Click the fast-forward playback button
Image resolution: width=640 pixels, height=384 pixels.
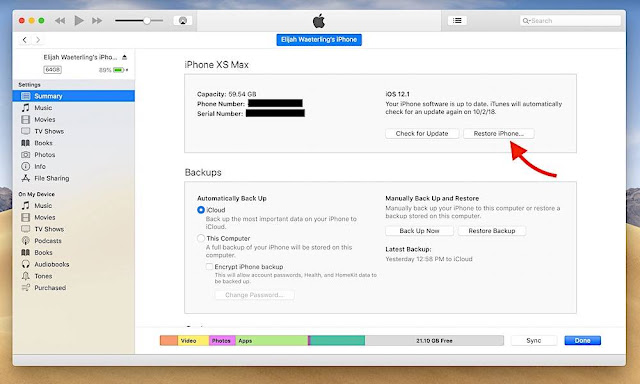[x=97, y=20]
